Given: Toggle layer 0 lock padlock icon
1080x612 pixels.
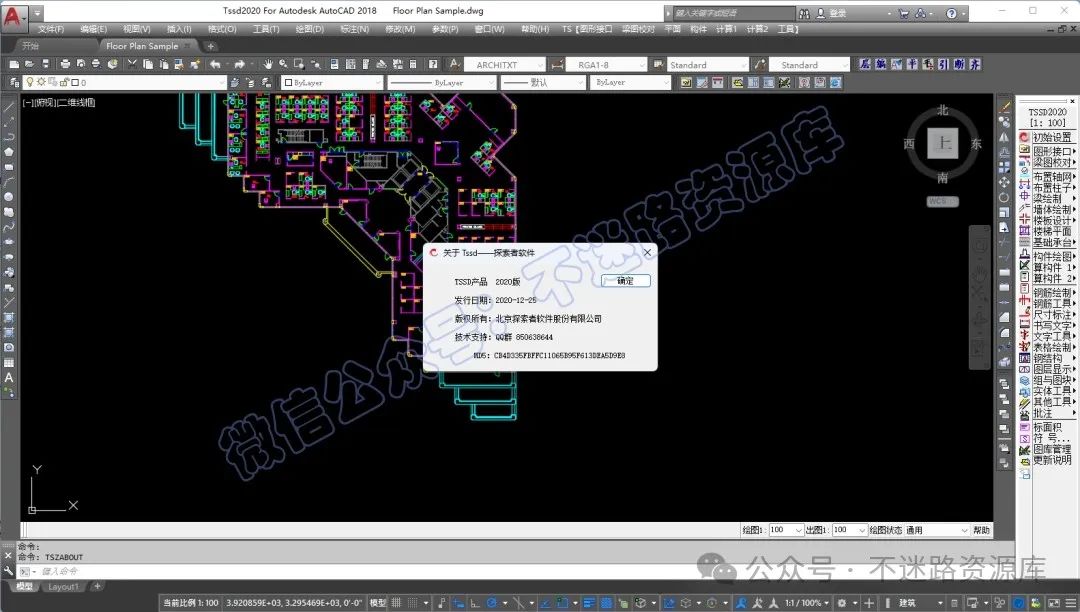Looking at the screenshot, I should pos(64,82).
